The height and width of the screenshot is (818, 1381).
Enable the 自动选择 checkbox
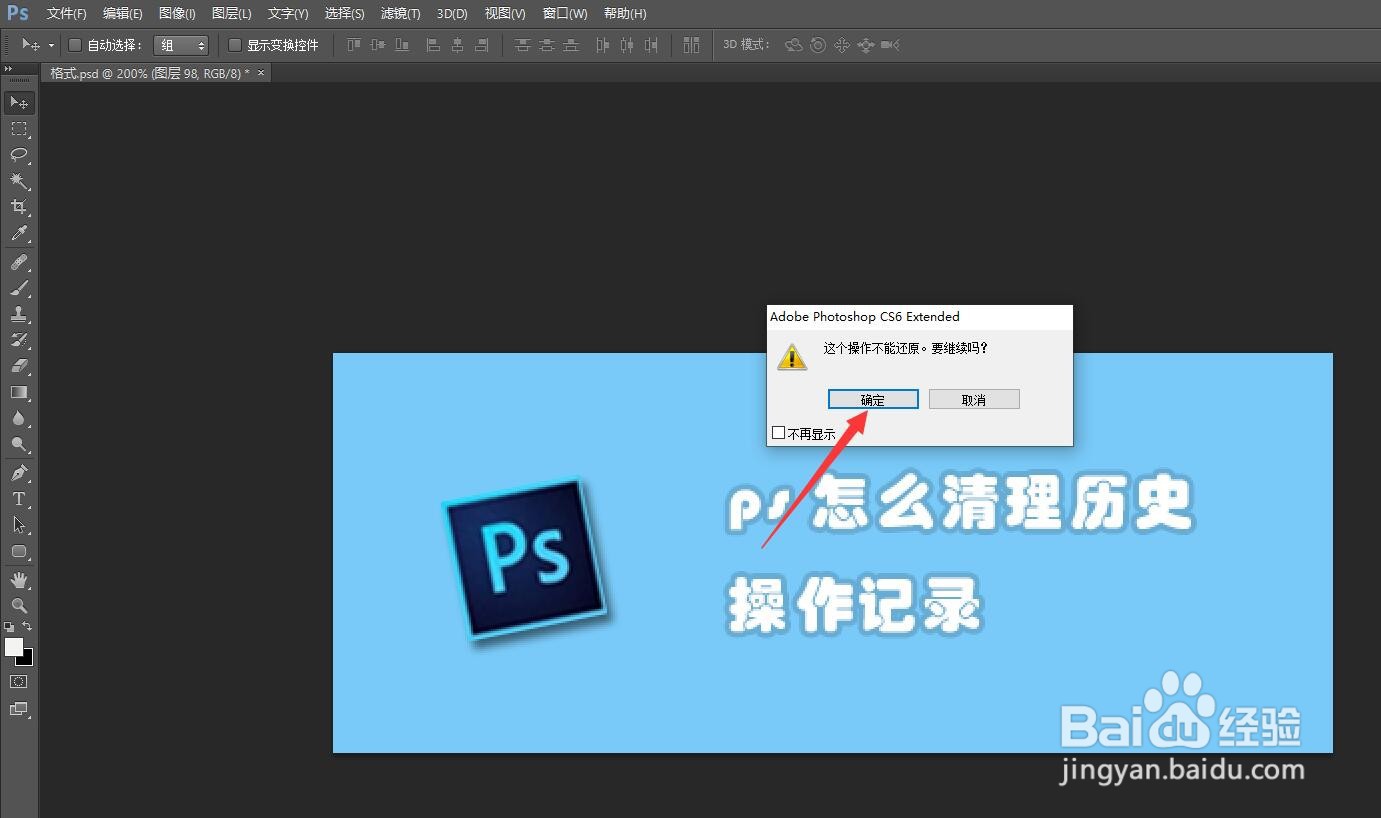75,45
